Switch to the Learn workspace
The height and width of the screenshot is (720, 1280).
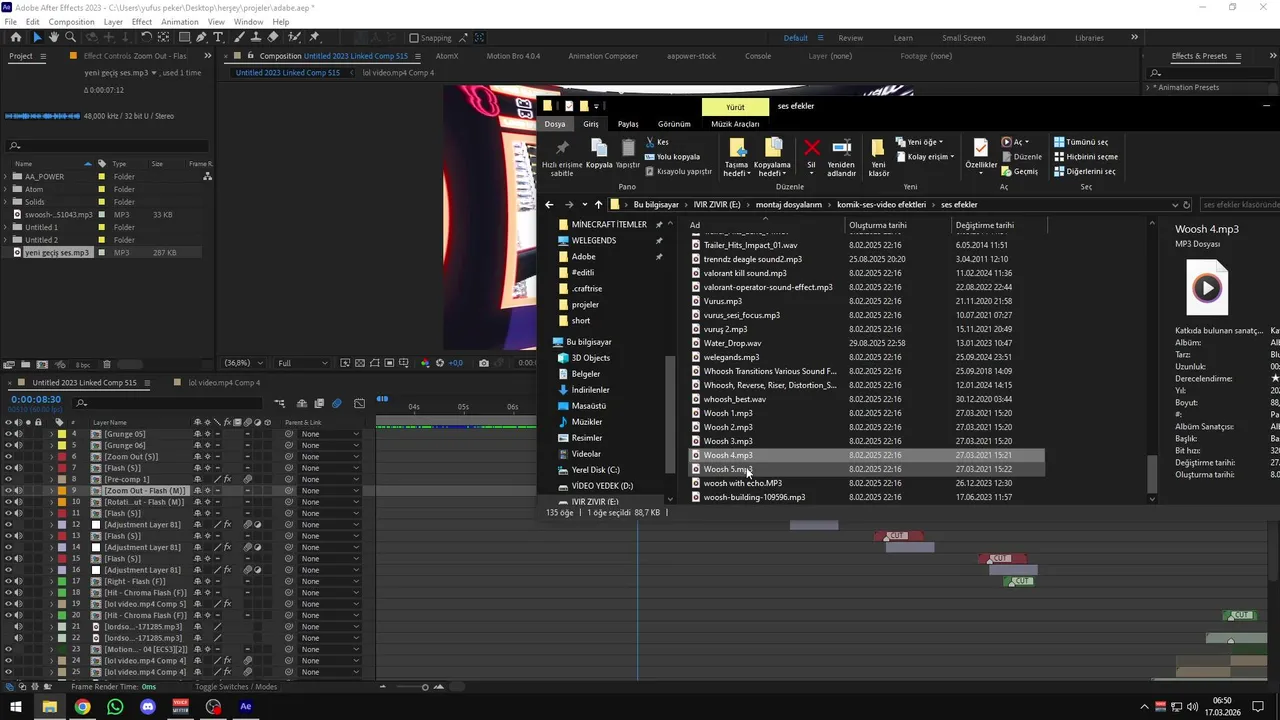903,38
